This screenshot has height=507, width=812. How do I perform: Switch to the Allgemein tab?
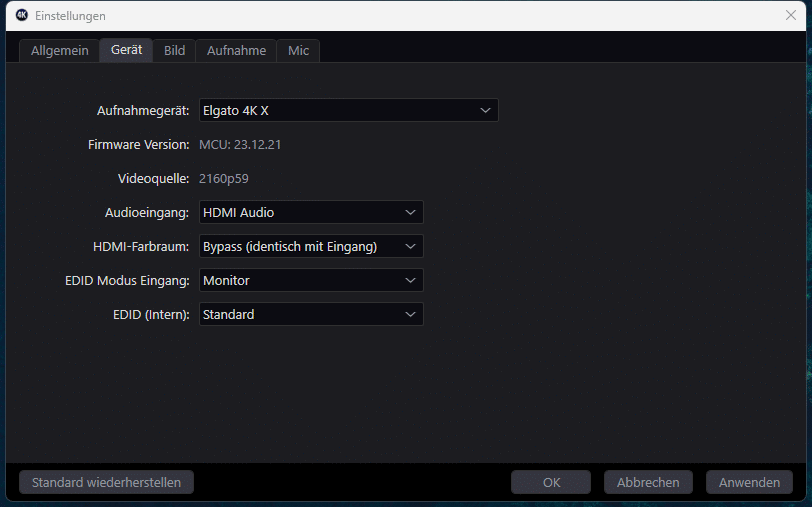(x=59, y=50)
